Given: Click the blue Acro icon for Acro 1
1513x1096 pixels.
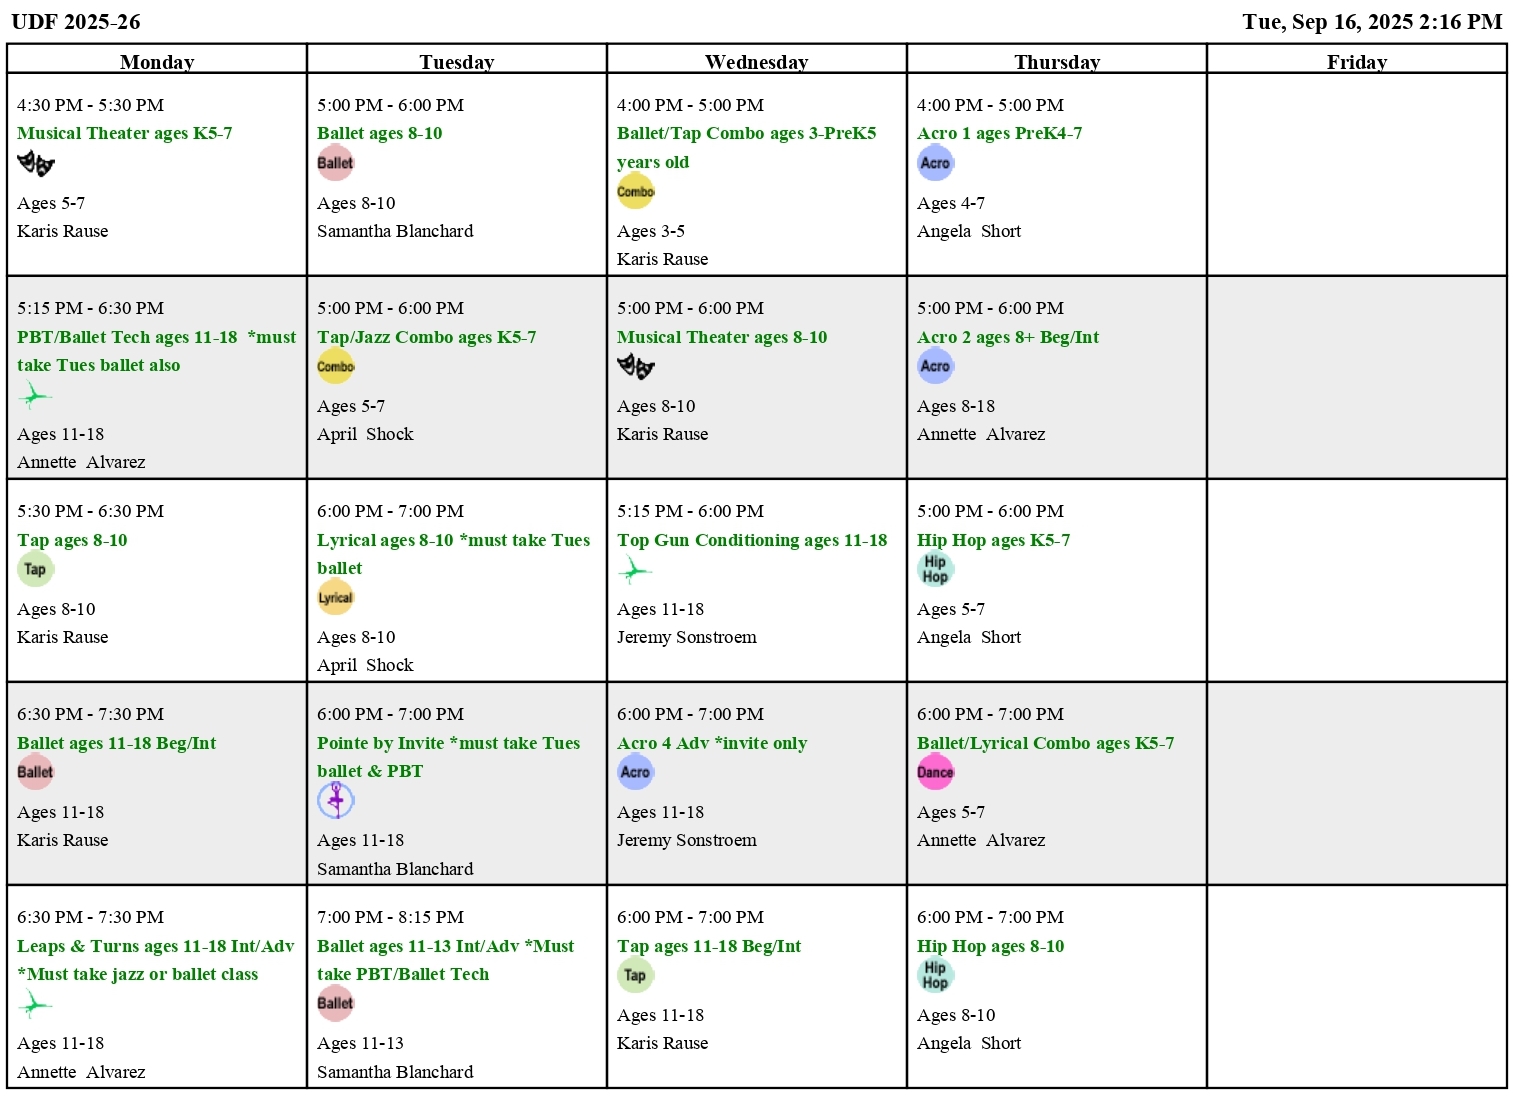Looking at the screenshot, I should pos(935,163).
